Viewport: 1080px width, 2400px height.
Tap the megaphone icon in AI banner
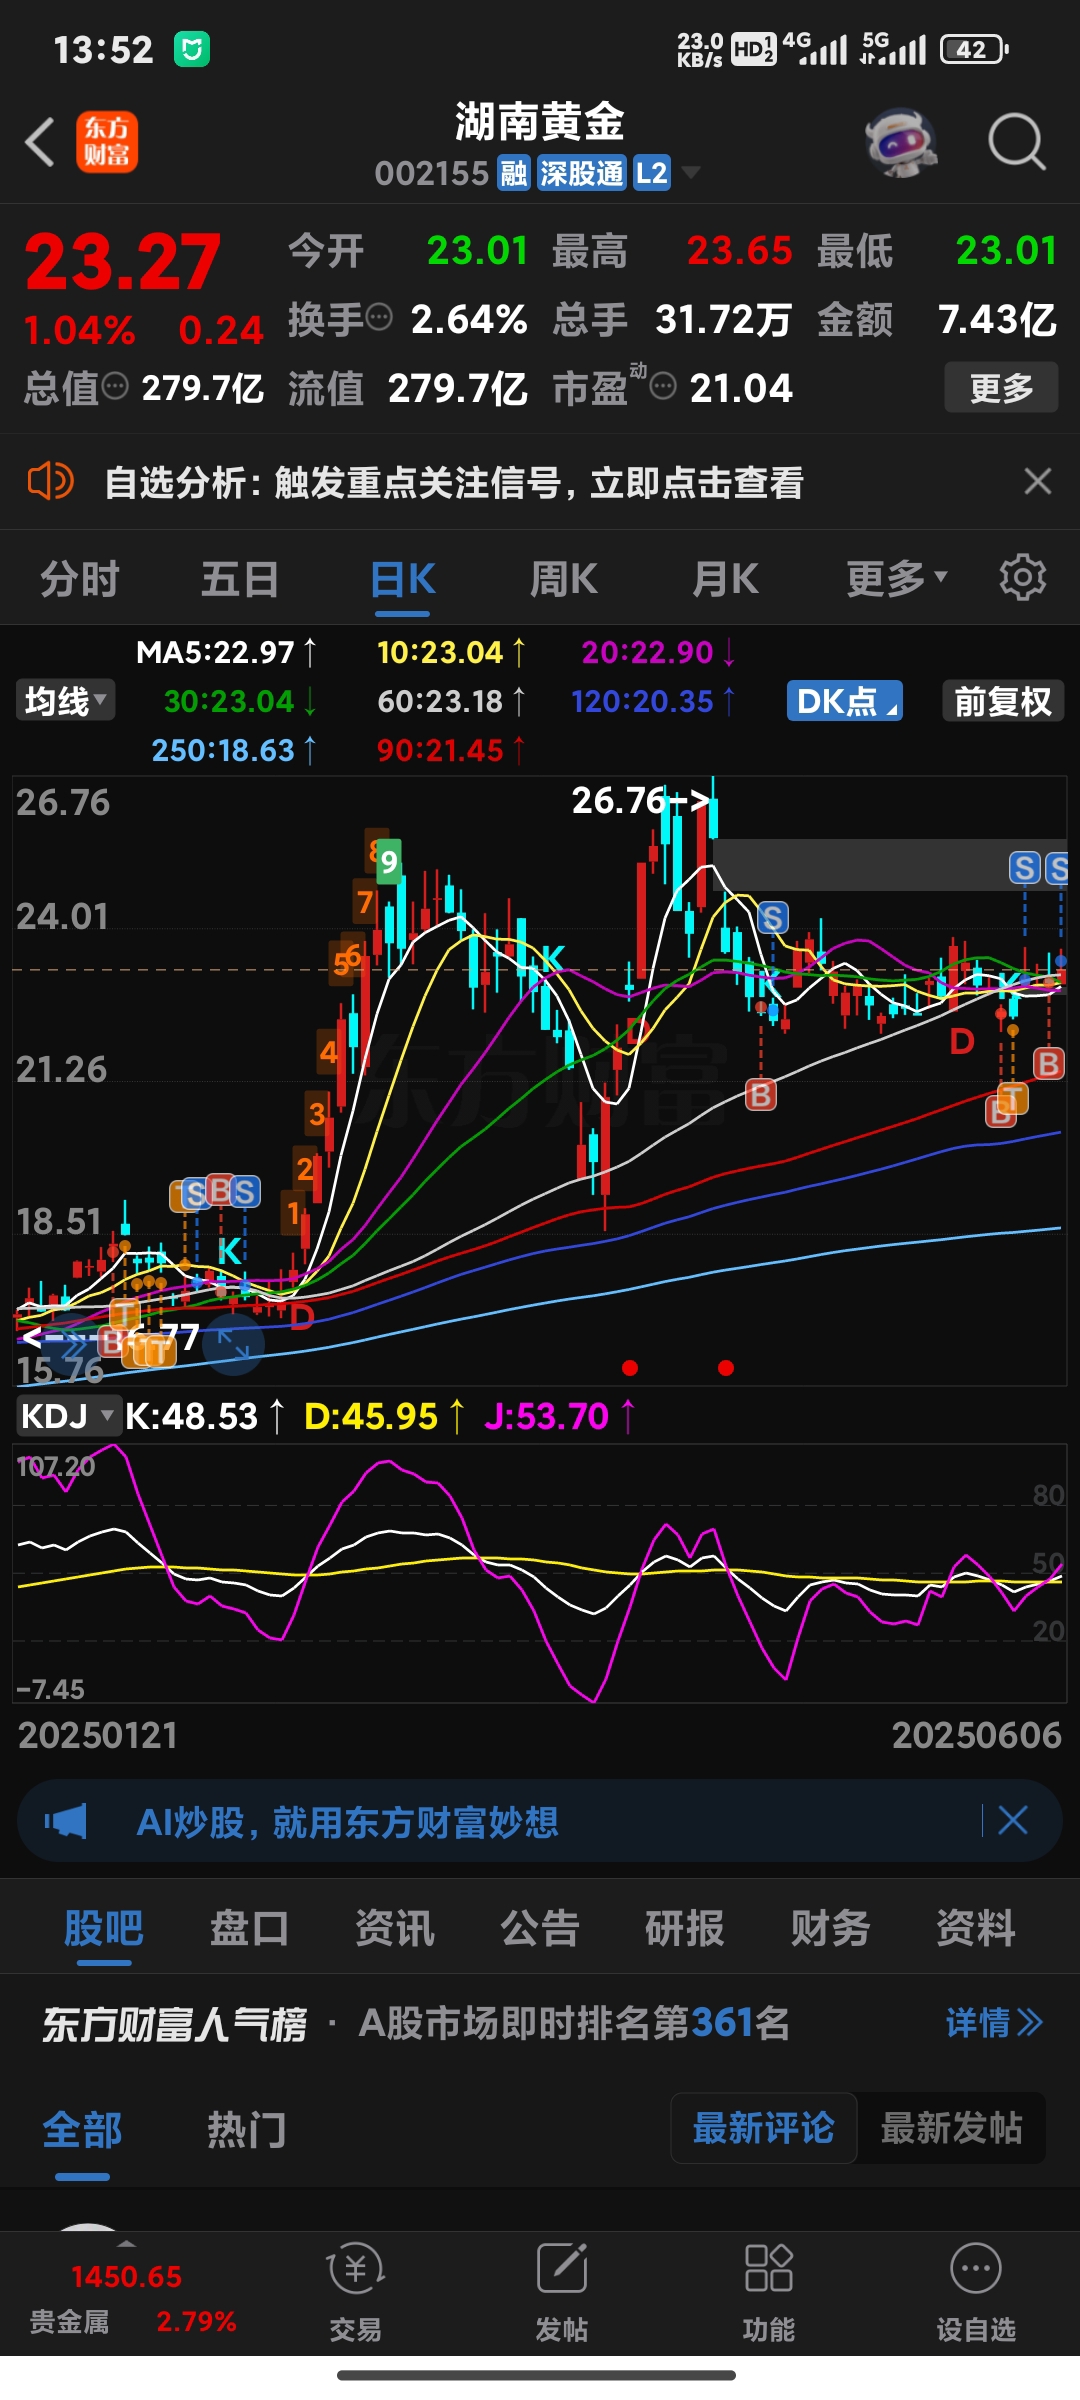66,1821
